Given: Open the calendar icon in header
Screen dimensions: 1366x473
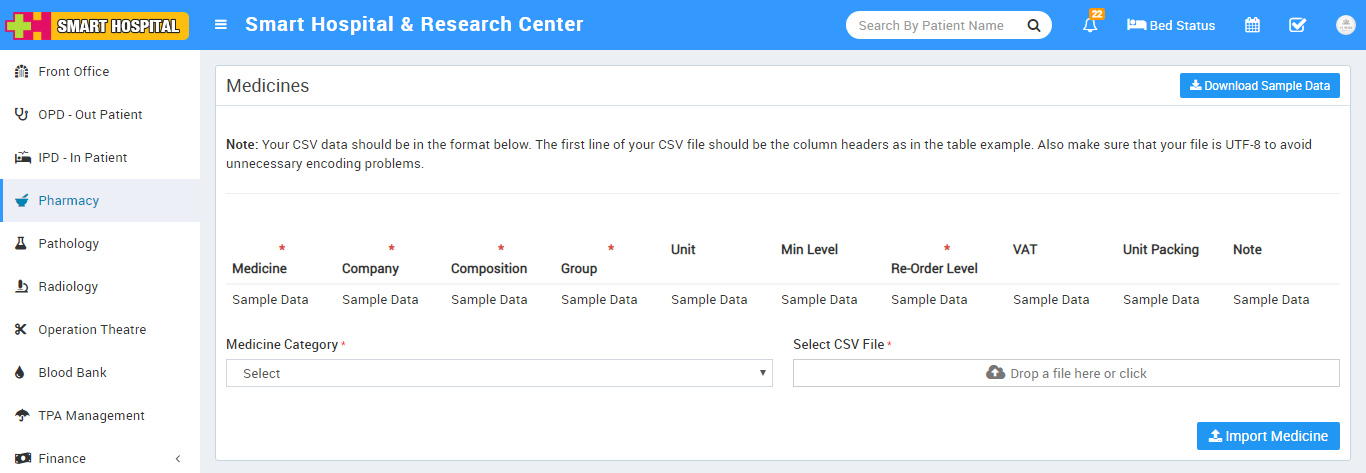Looking at the screenshot, I should (x=1252, y=25).
